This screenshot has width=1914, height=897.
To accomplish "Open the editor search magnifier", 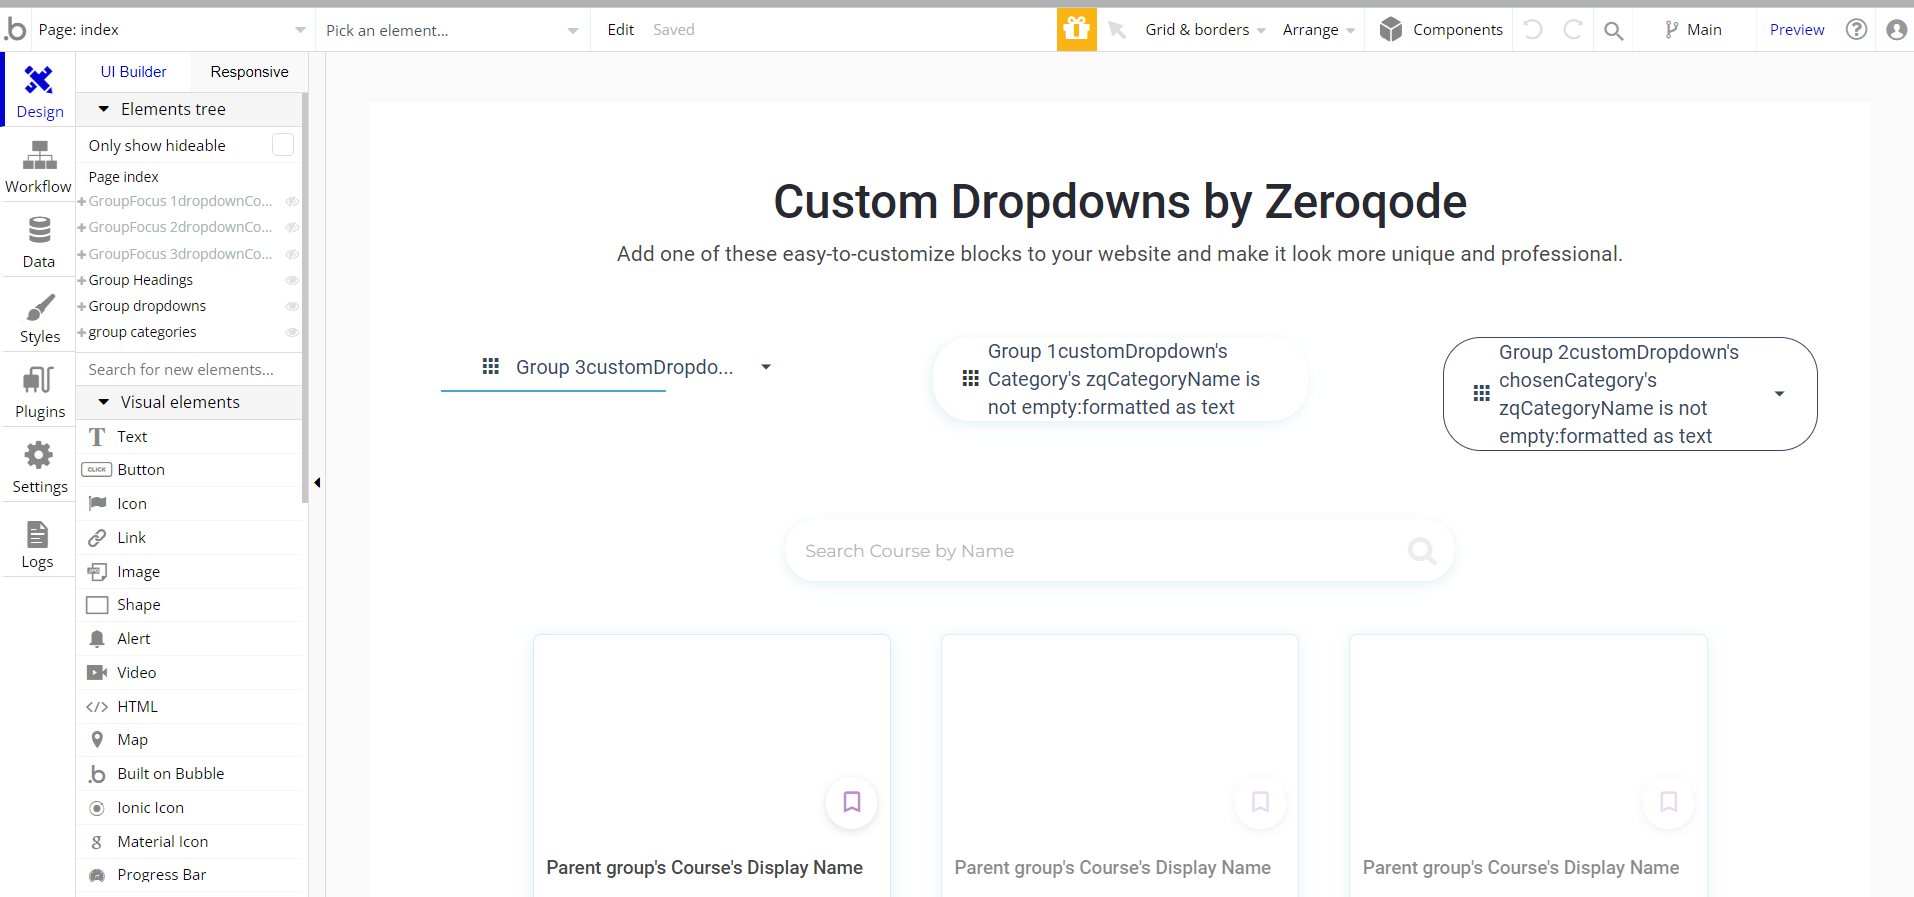I will (x=1613, y=30).
